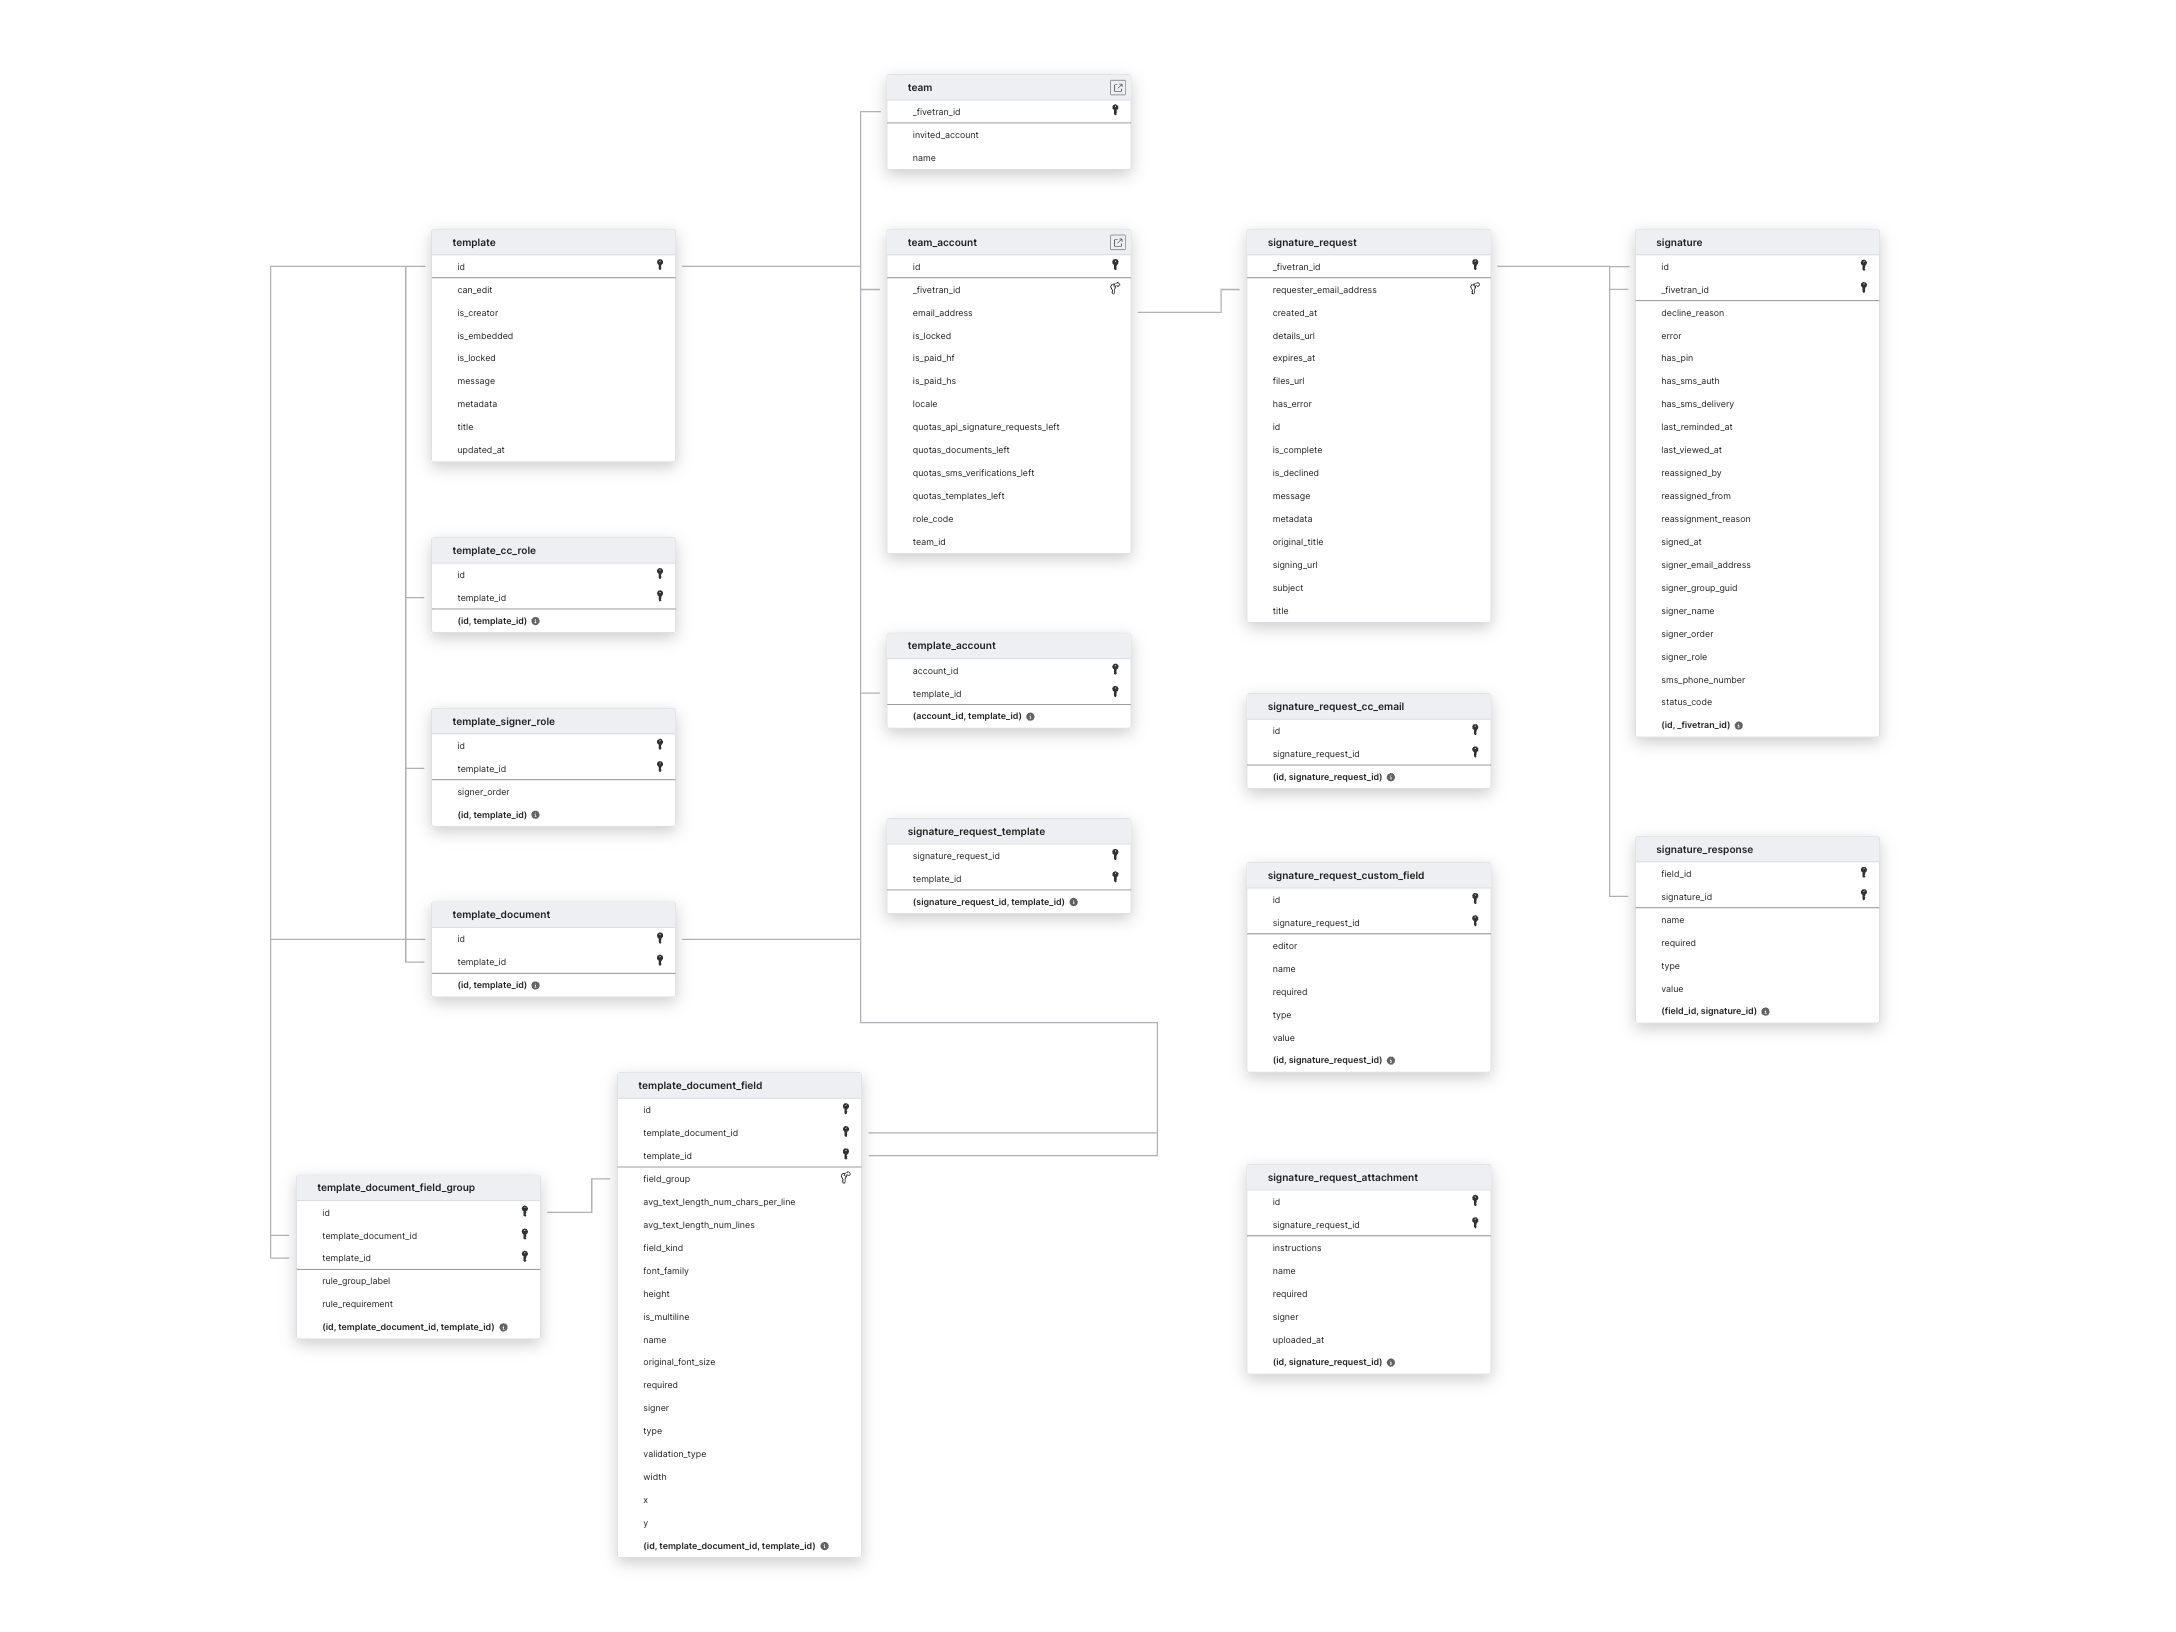Click the team table icon
The height and width of the screenshot is (1632, 2176).
(x=1117, y=87)
